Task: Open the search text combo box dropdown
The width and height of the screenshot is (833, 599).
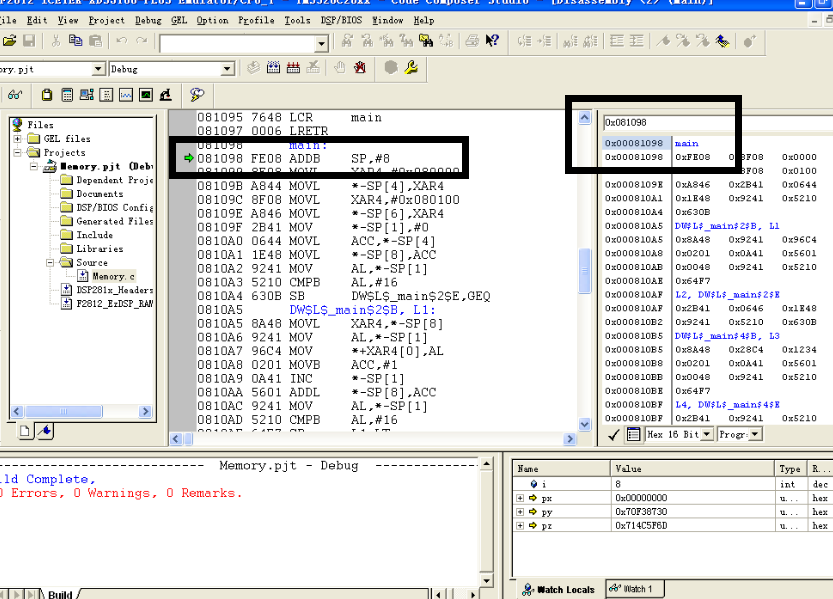Action: (321, 44)
